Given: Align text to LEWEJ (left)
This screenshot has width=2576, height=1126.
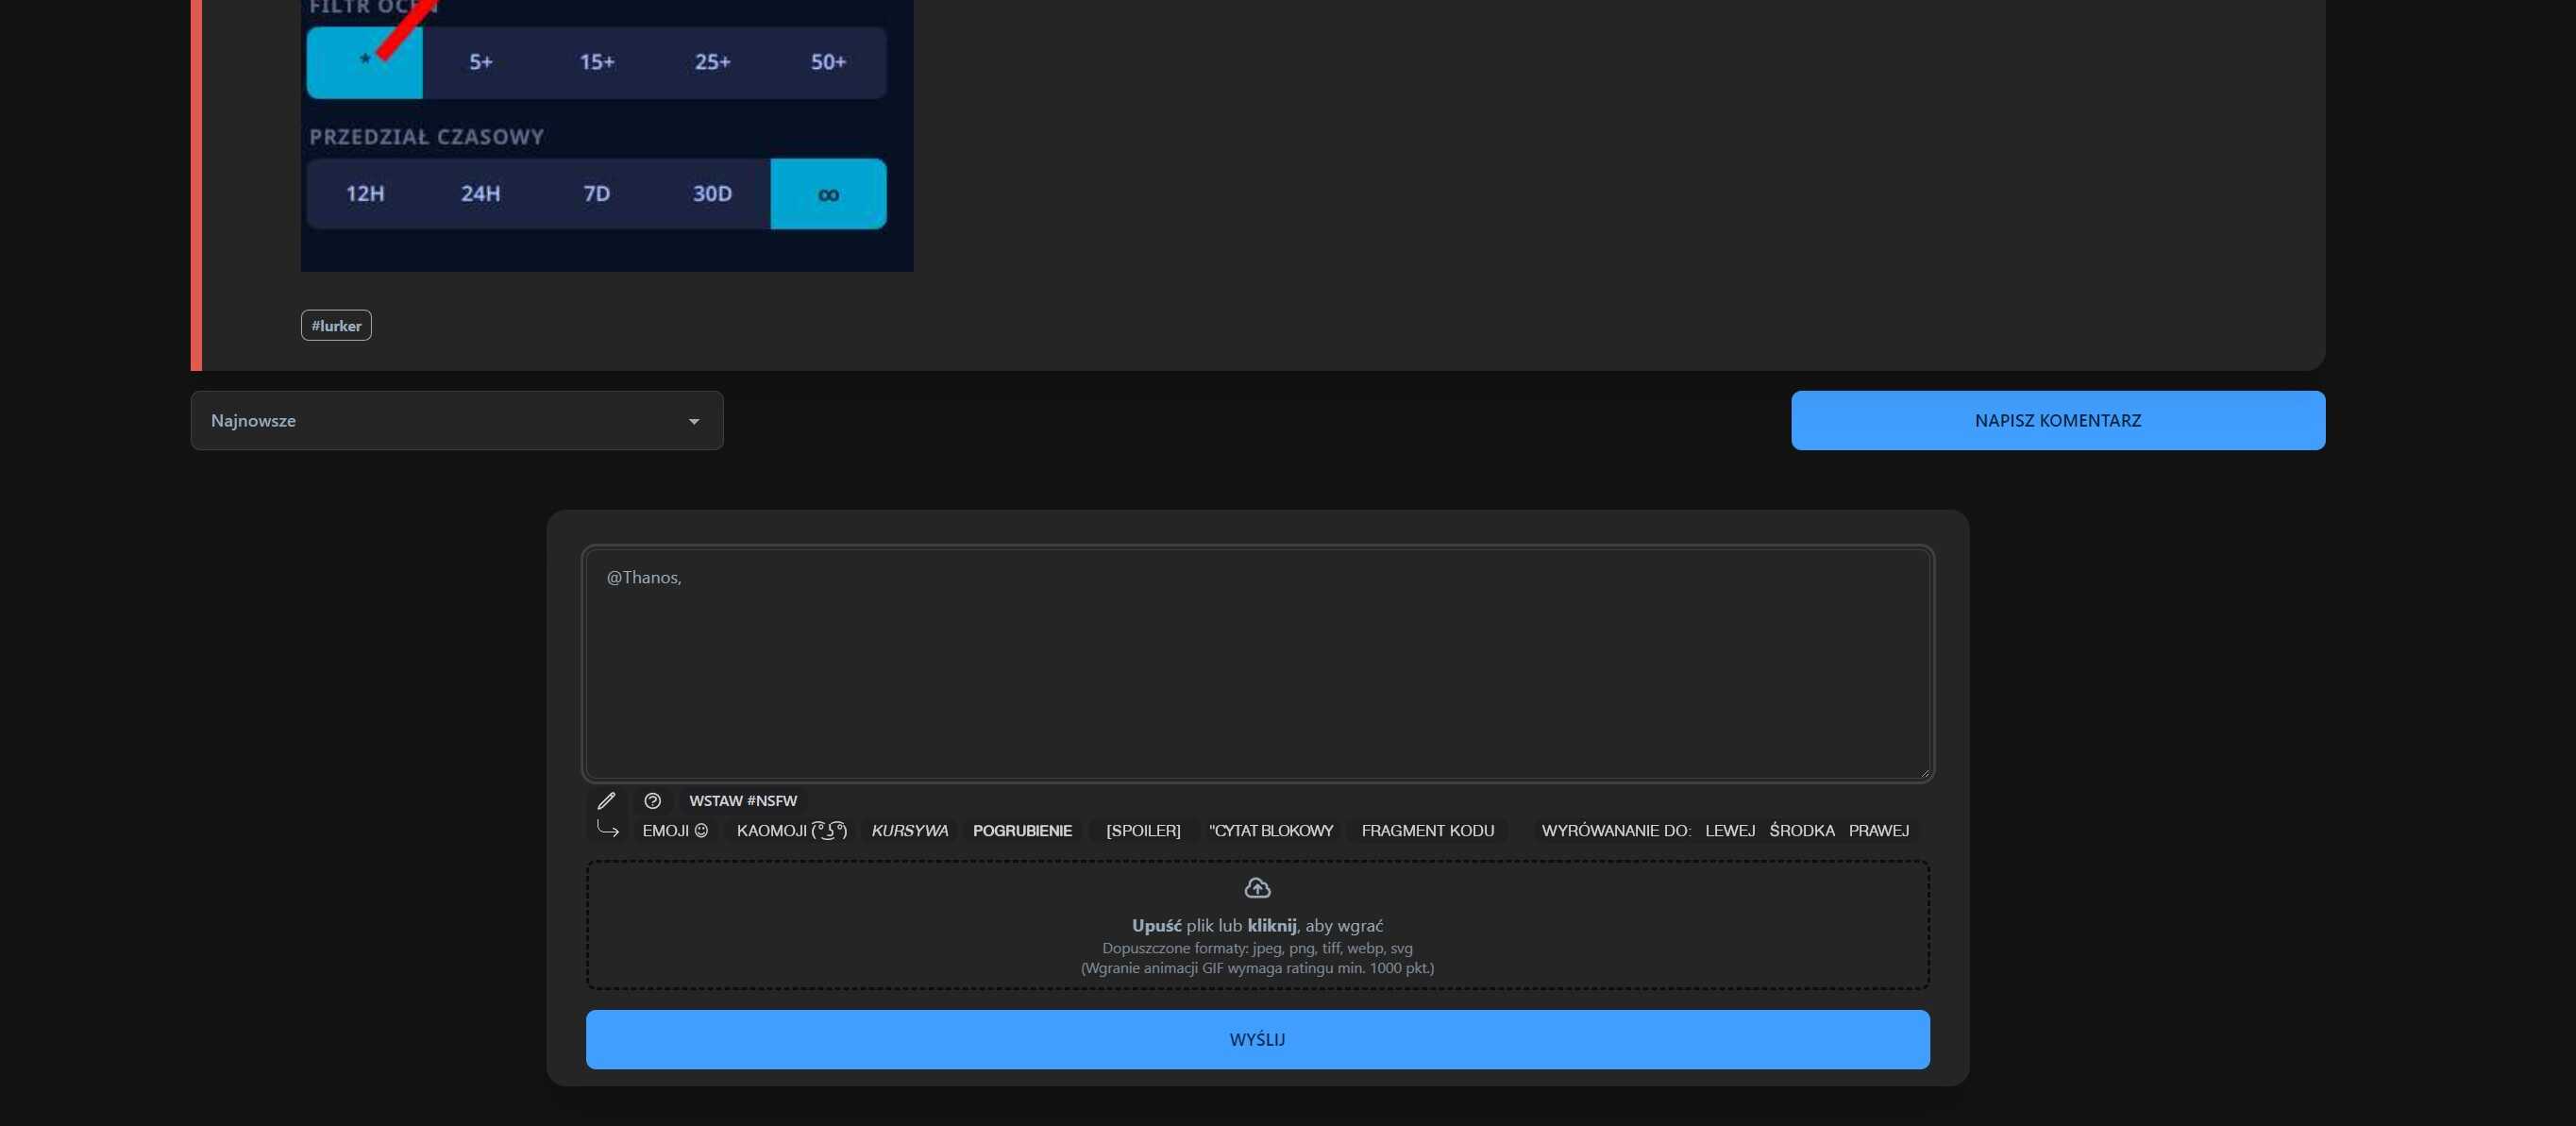Looking at the screenshot, I should click(1729, 831).
